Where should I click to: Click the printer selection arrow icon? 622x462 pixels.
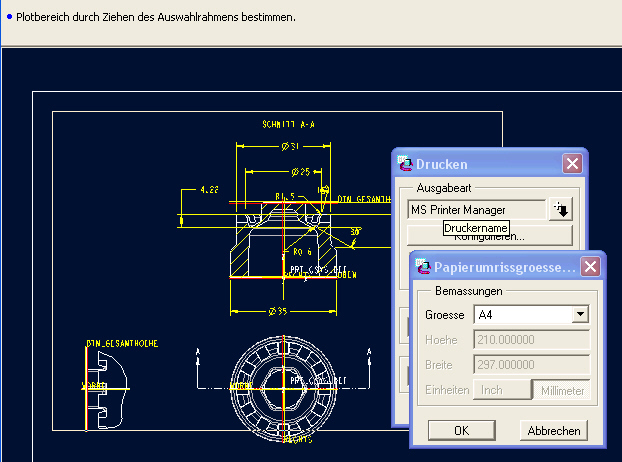click(561, 210)
